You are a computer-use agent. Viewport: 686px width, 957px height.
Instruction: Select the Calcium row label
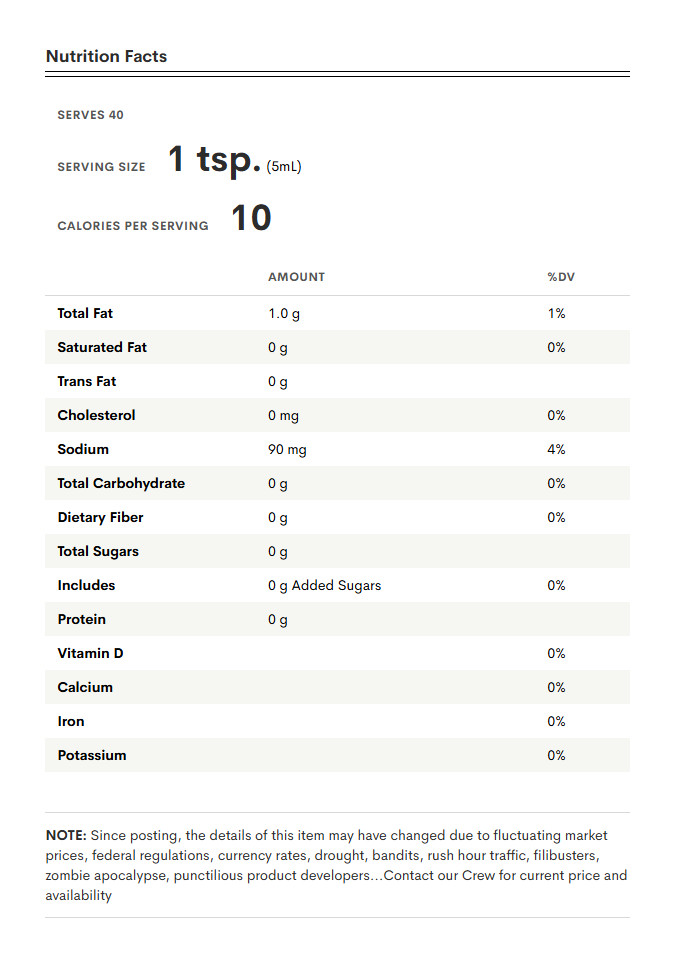coord(85,688)
